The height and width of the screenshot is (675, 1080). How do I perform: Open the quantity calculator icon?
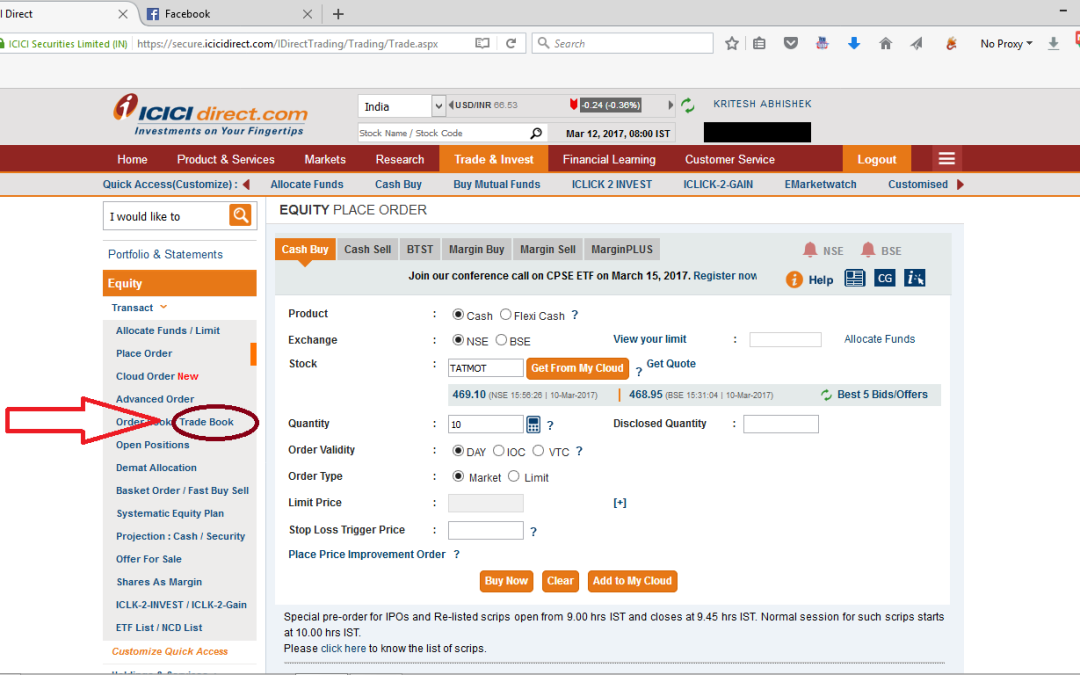tap(533, 424)
